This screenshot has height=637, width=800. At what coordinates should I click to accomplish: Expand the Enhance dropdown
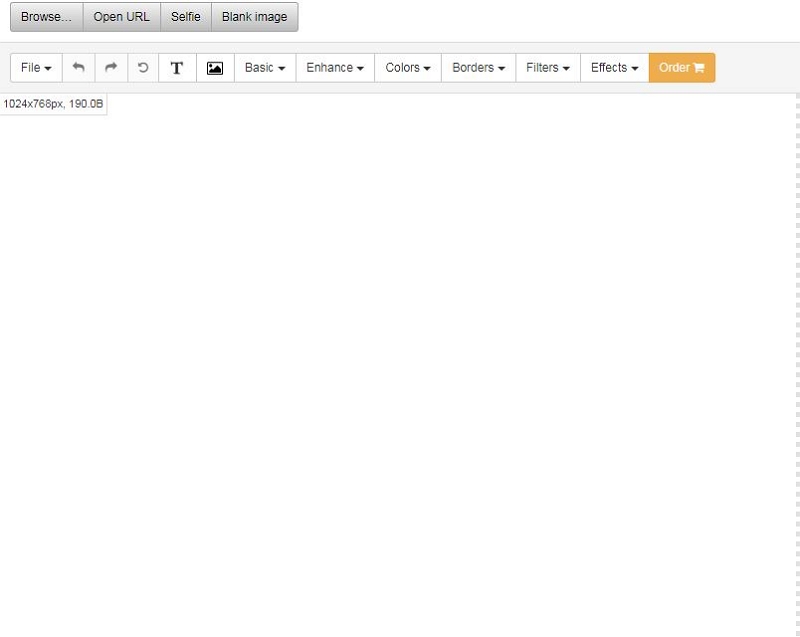point(335,68)
